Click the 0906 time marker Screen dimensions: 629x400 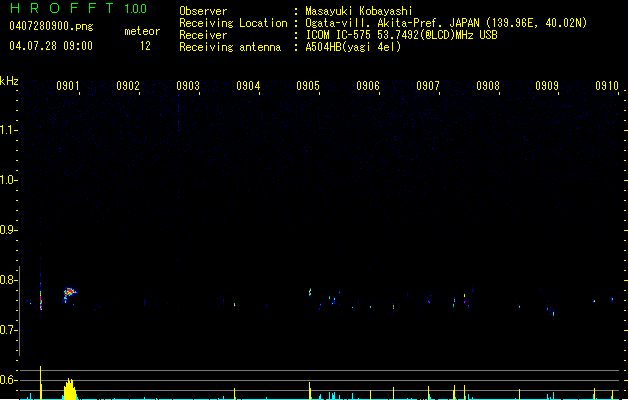(368, 86)
